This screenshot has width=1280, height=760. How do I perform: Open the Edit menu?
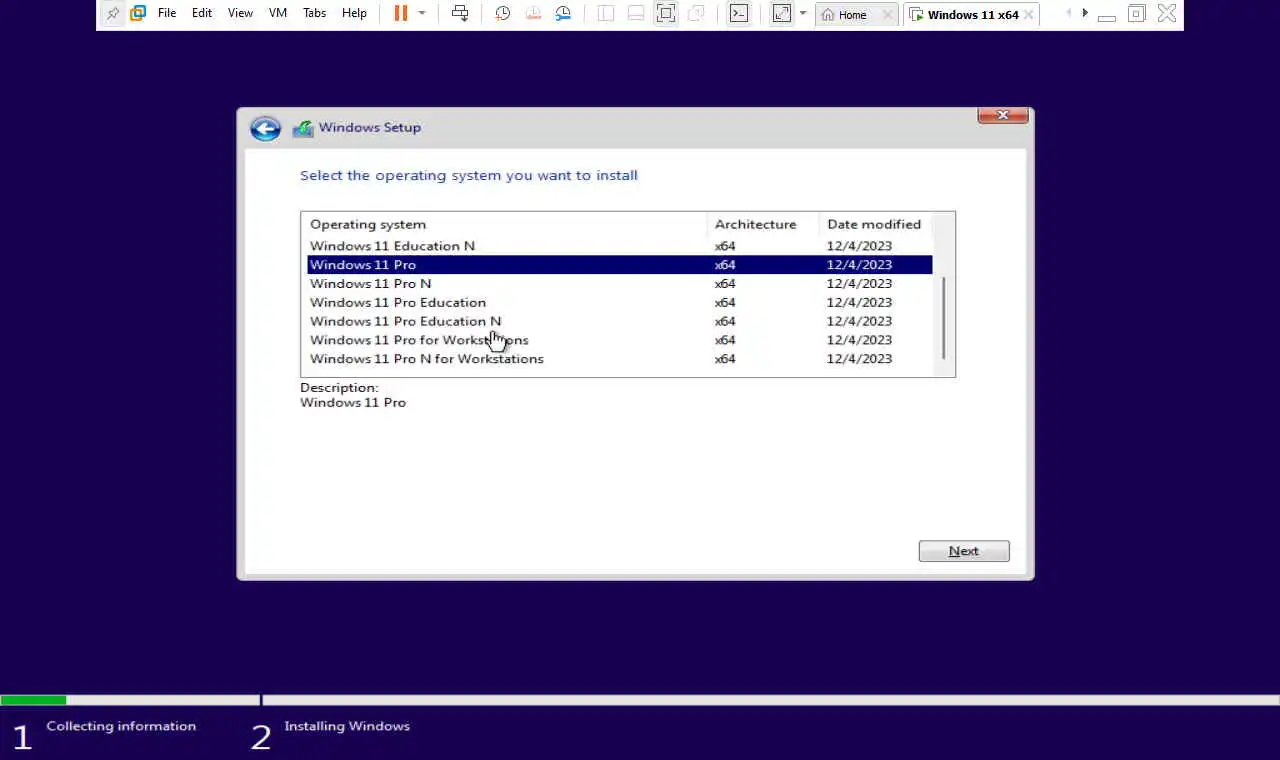coord(202,14)
